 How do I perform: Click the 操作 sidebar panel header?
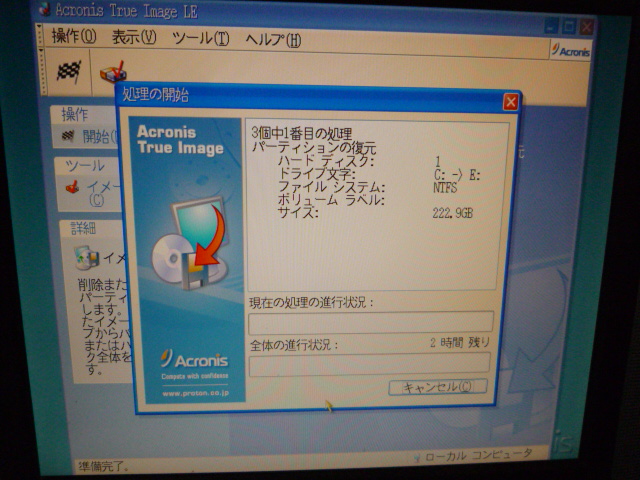click(x=84, y=114)
